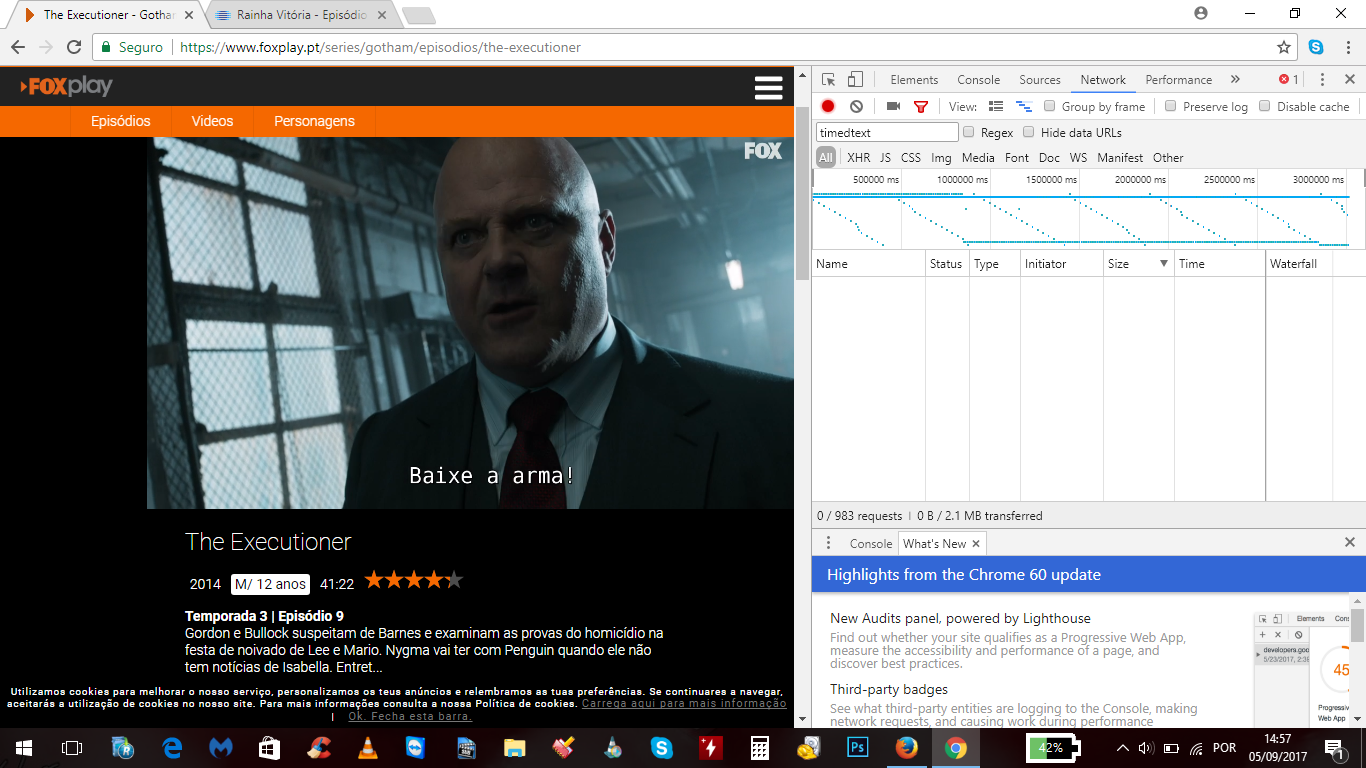Open the Personagens menu item
This screenshot has height=768, width=1366.
pos(315,121)
